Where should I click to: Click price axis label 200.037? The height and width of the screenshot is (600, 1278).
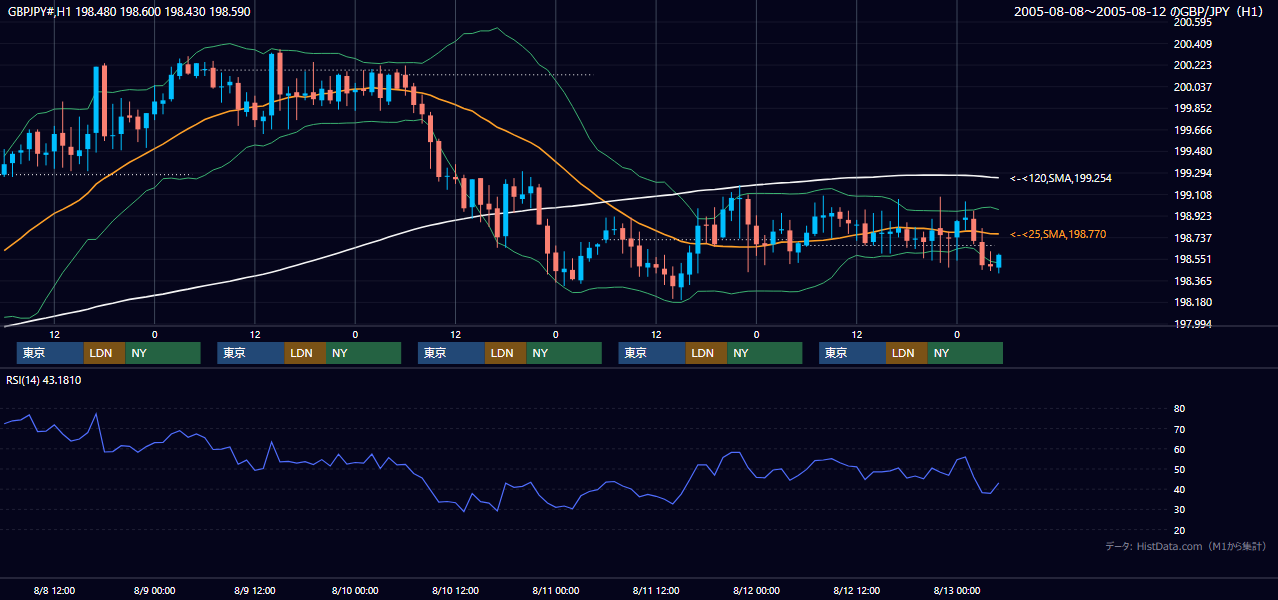(1192, 87)
